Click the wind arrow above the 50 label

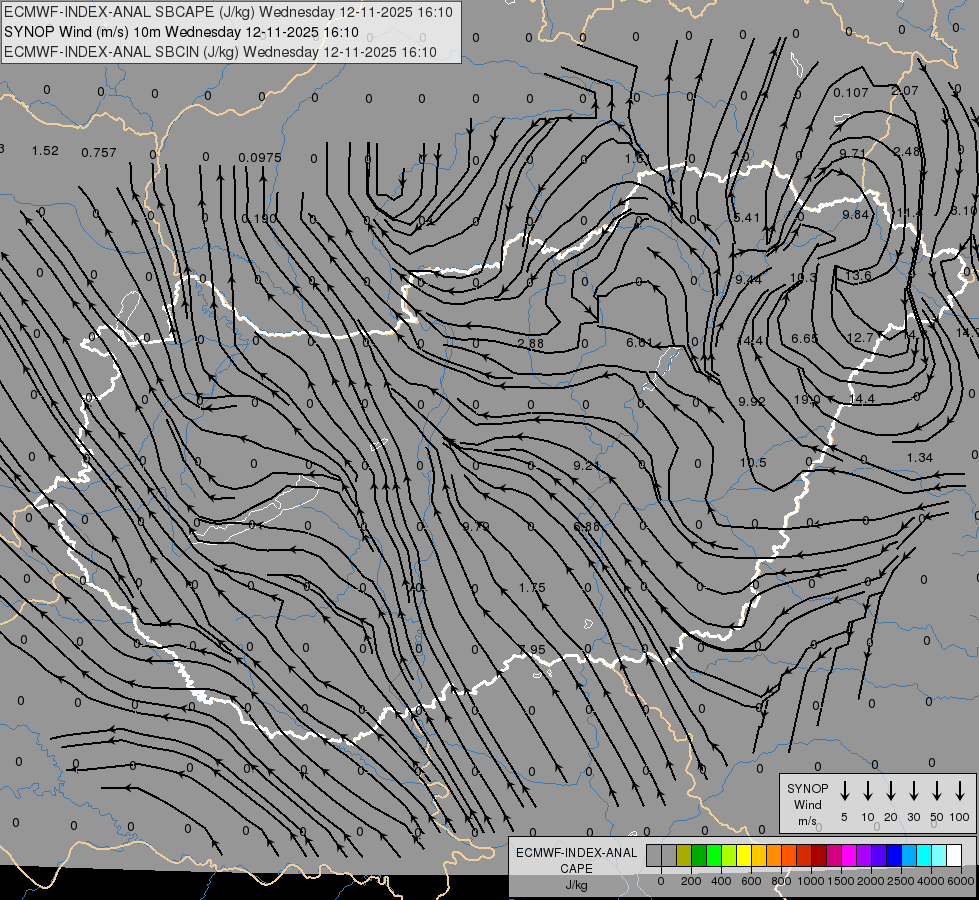937,791
